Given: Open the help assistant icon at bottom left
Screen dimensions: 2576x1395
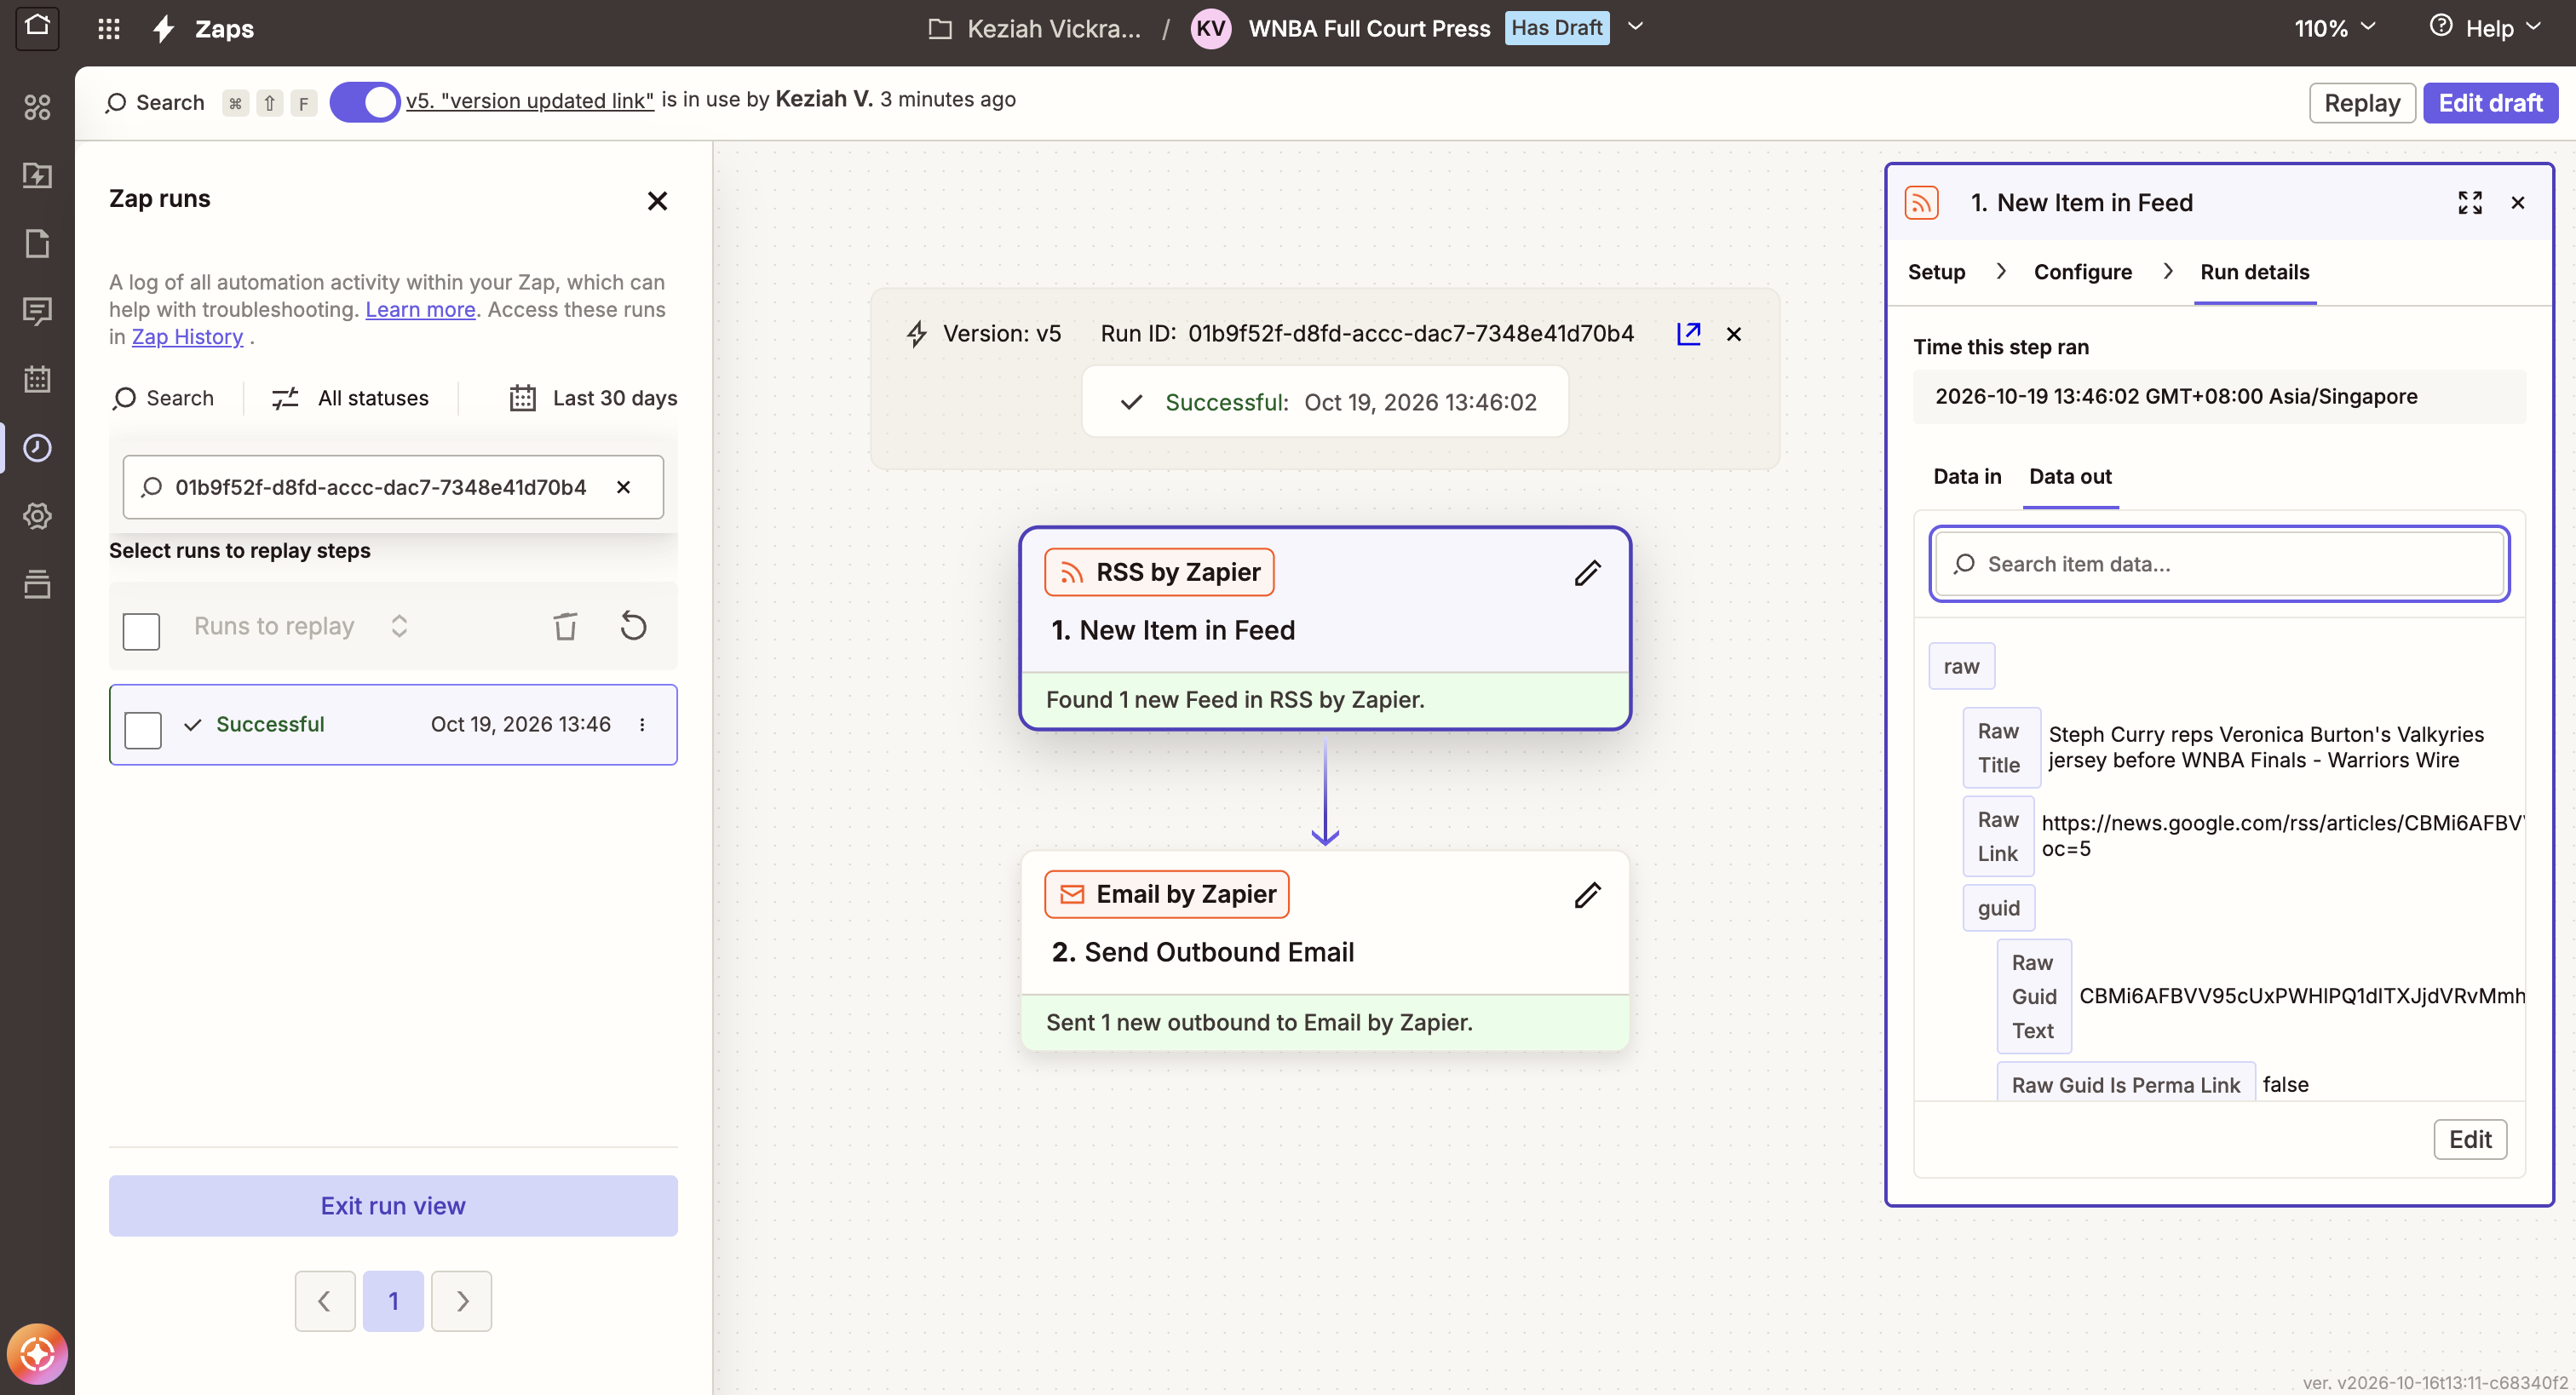Looking at the screenshot, I should tap(37, 1355).
